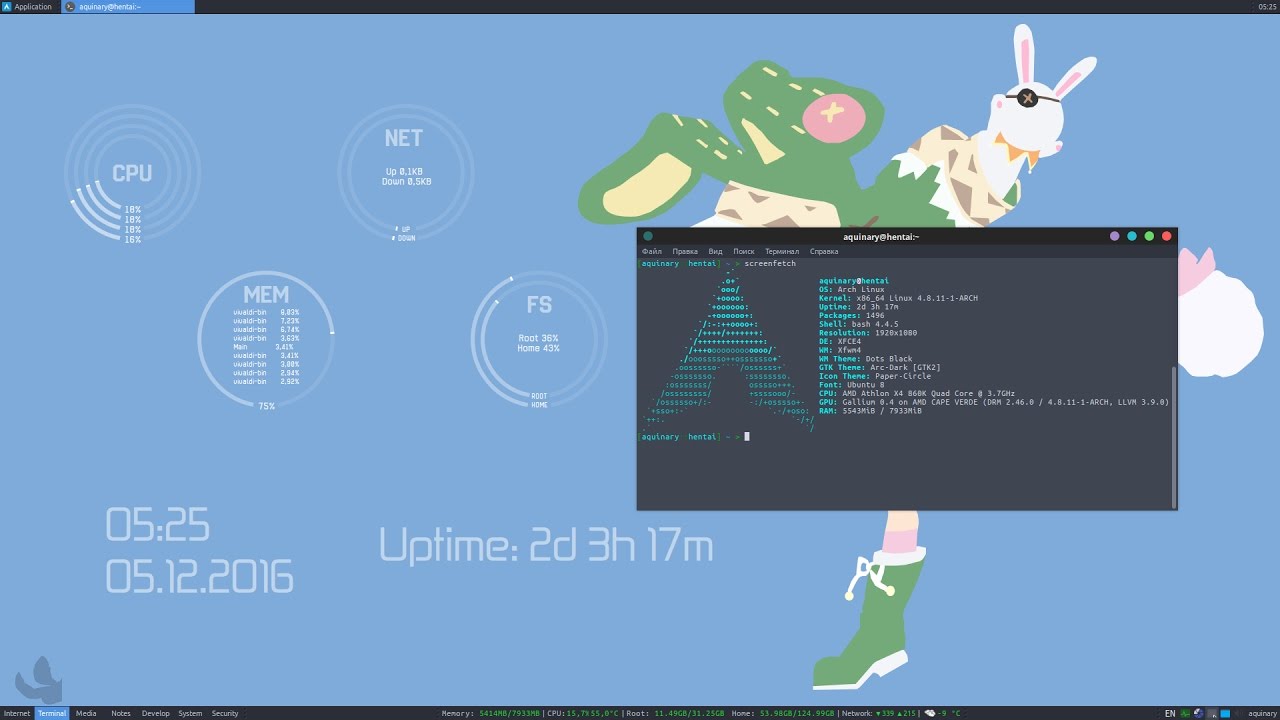Viewport: 1280px width, 720px height.
Task: Click the NET widget 'Down 0.5KB' text
Action: point(406,182)
